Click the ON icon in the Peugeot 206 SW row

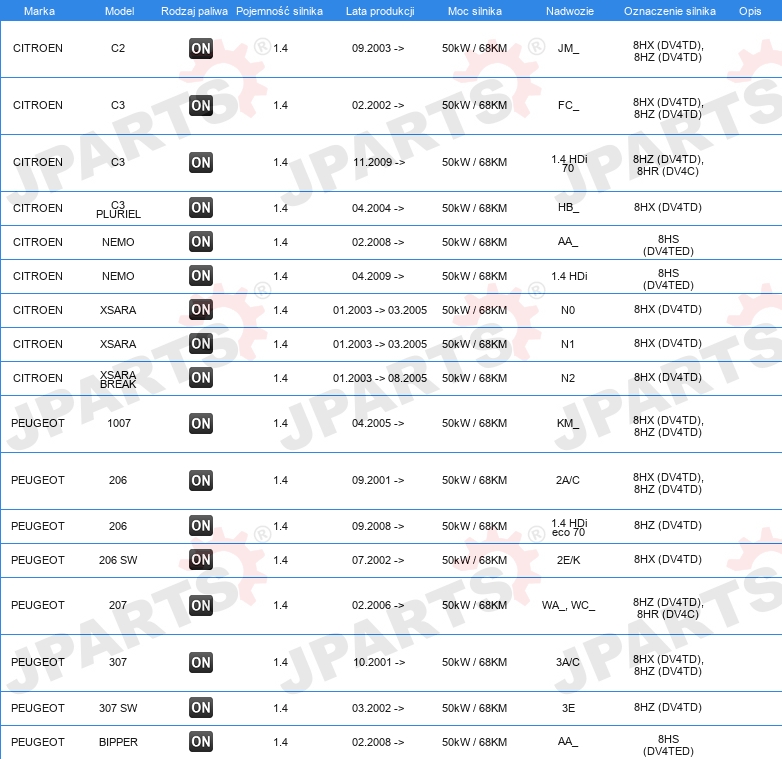coord(201,560)
